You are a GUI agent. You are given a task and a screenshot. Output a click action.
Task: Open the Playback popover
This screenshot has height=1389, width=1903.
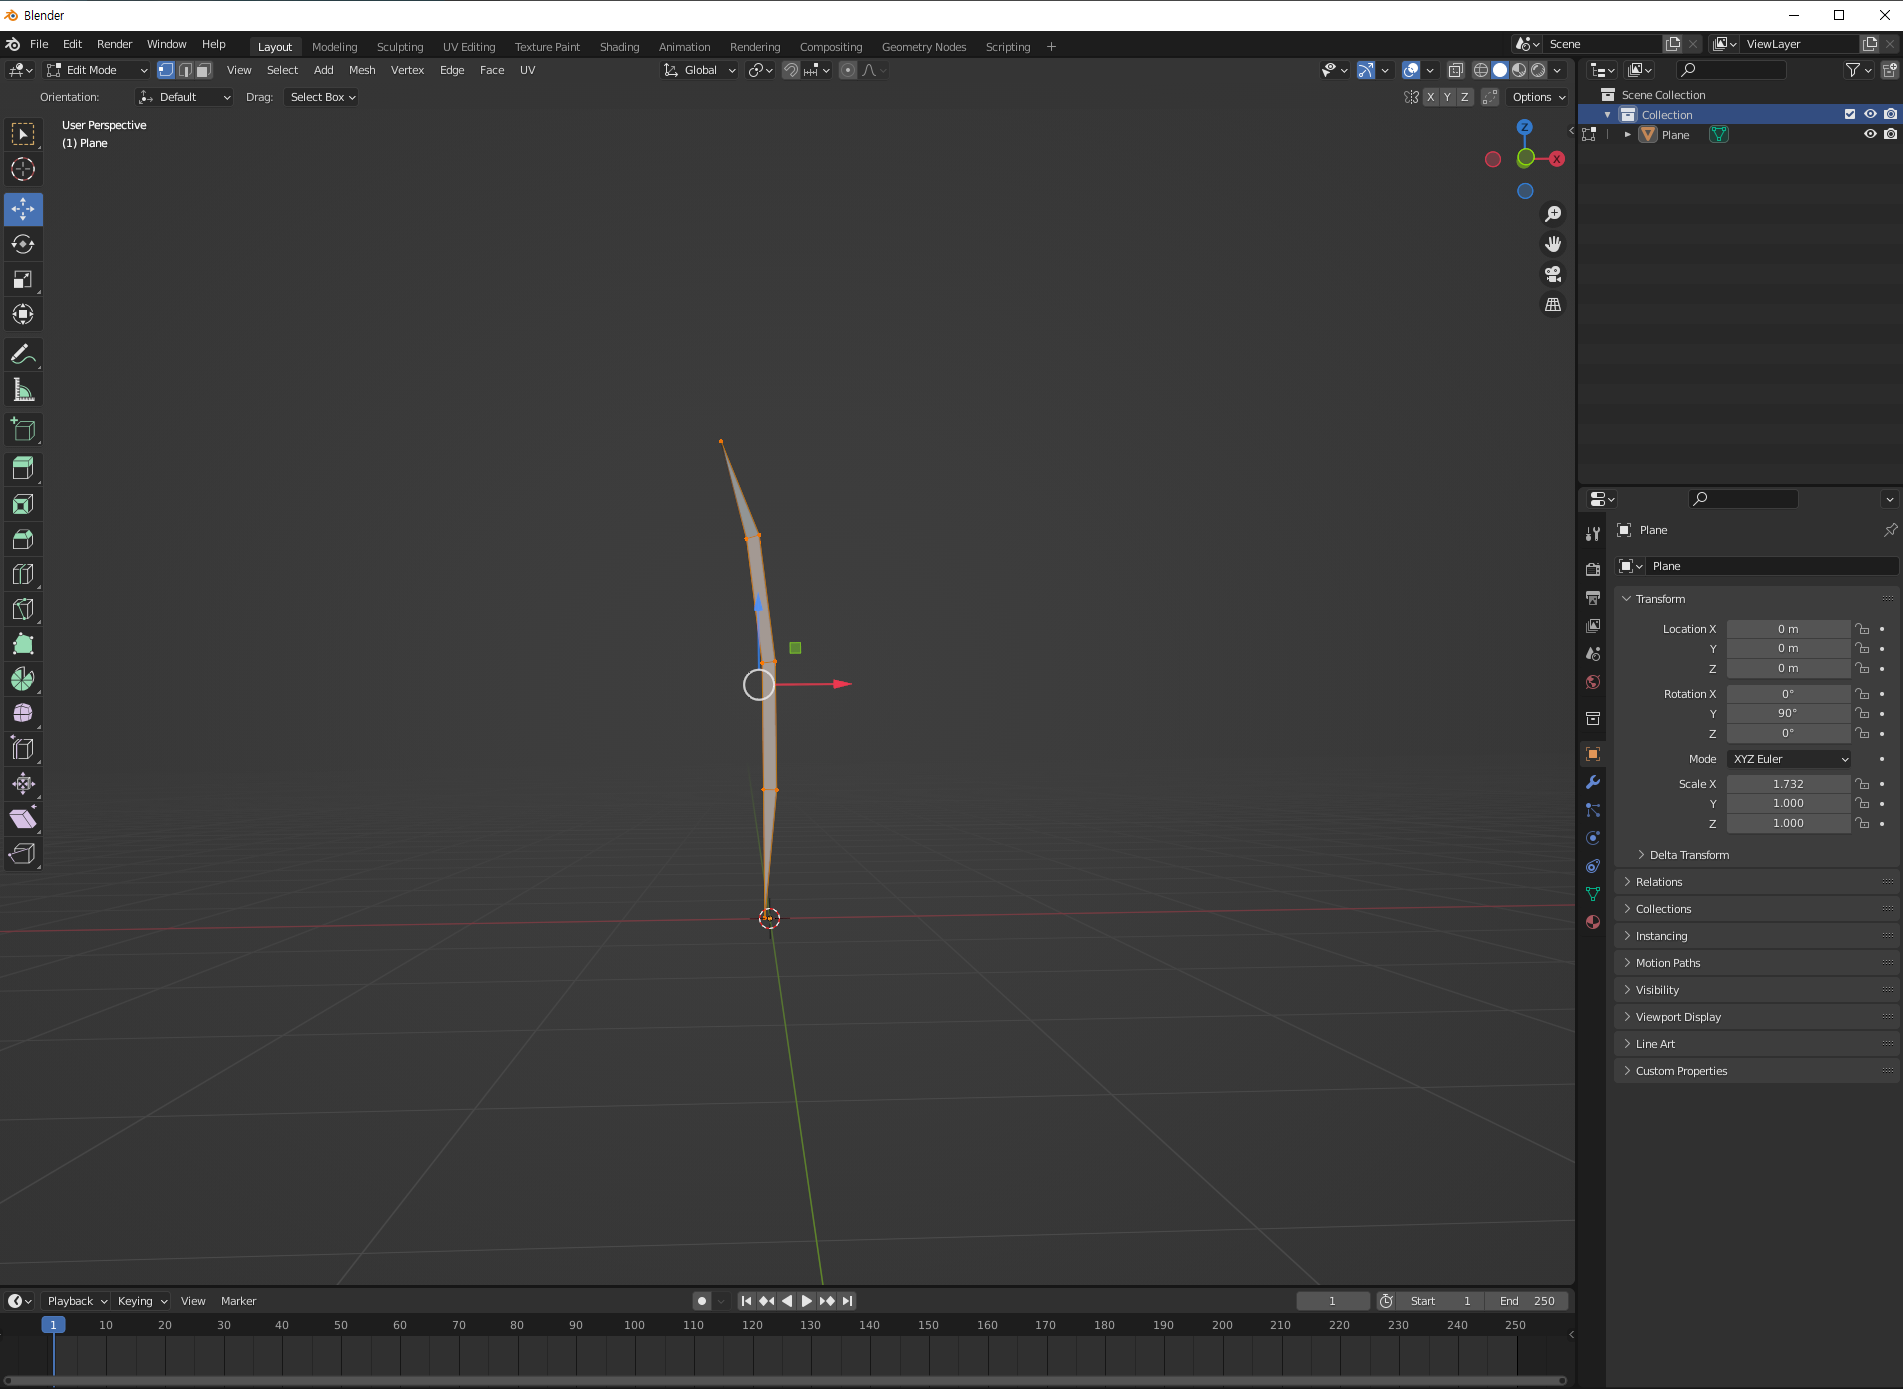pos(77,1301)
